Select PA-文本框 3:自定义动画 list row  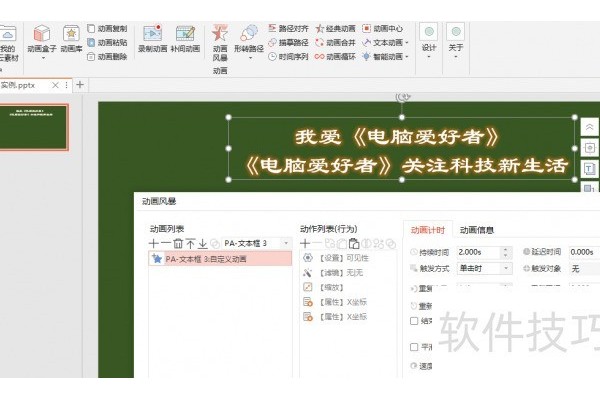point(220,259)
